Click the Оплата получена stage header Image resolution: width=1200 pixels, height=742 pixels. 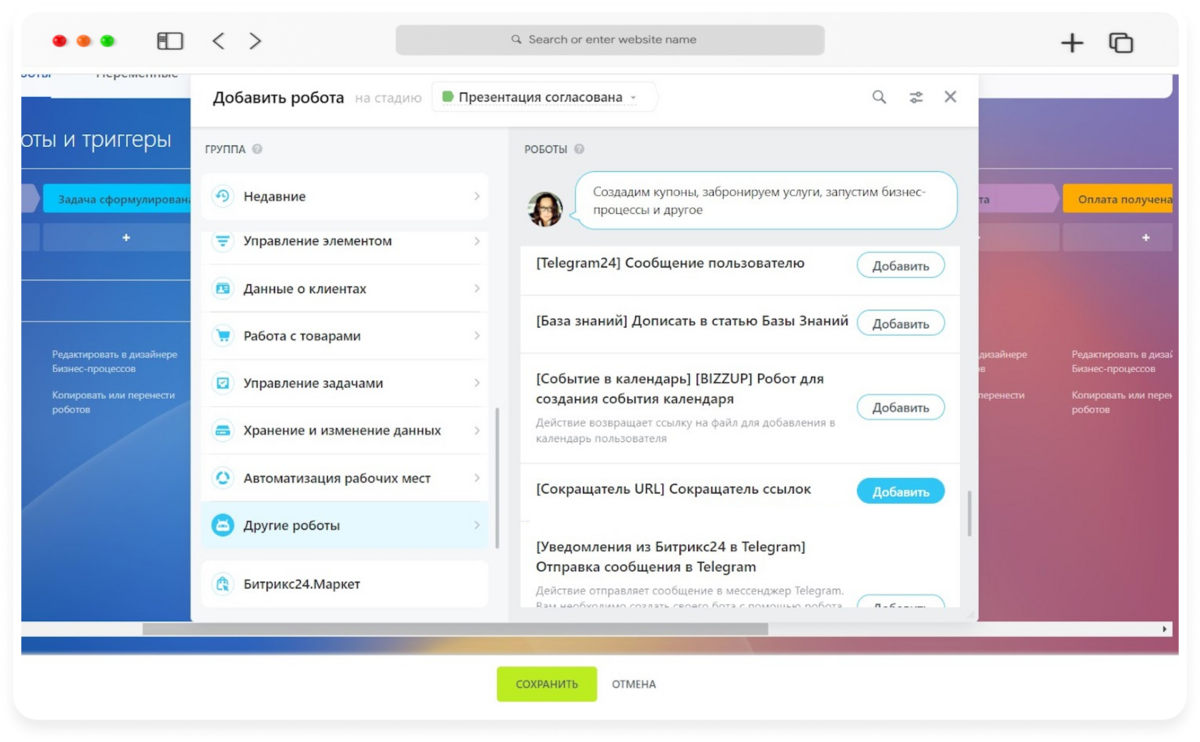pyautogui.click(x=1118, y=199)
